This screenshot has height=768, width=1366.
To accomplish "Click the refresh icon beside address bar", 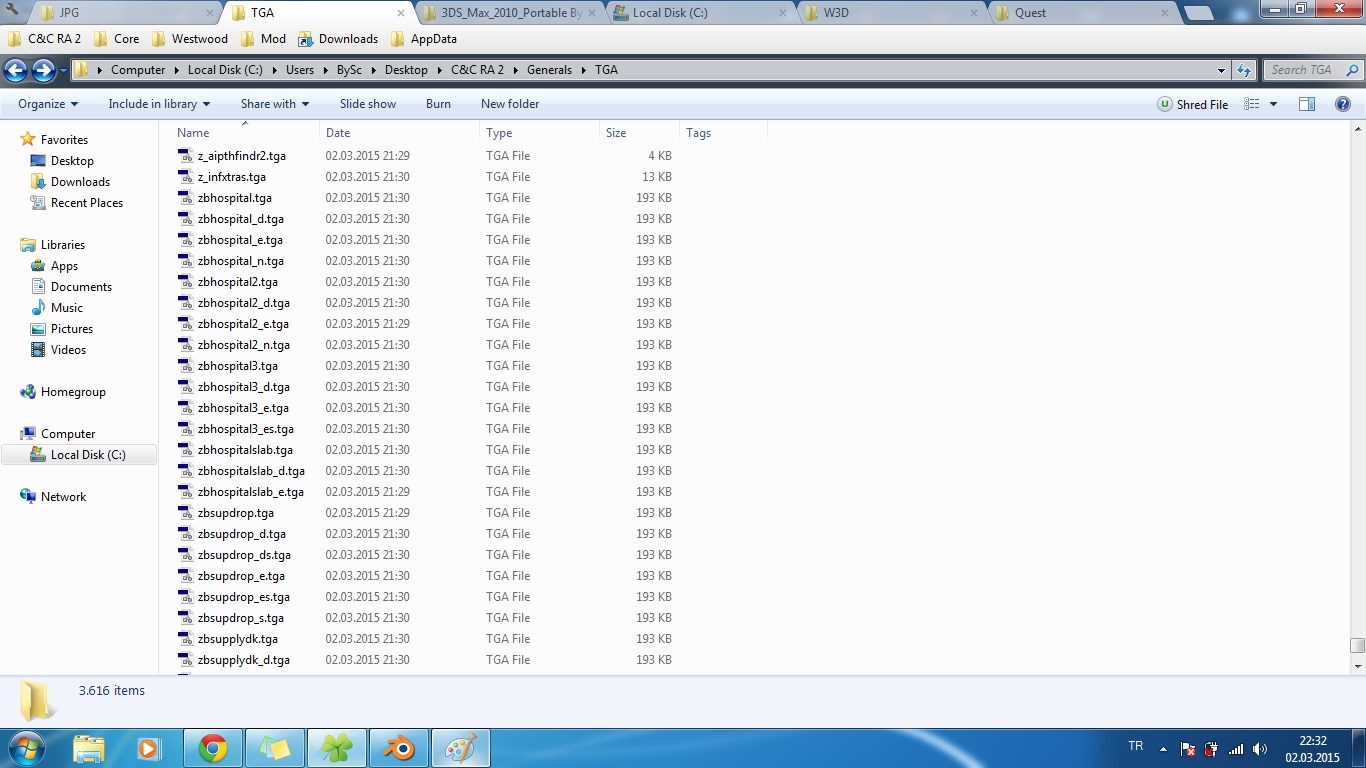I will click(x=1244, y=70).
